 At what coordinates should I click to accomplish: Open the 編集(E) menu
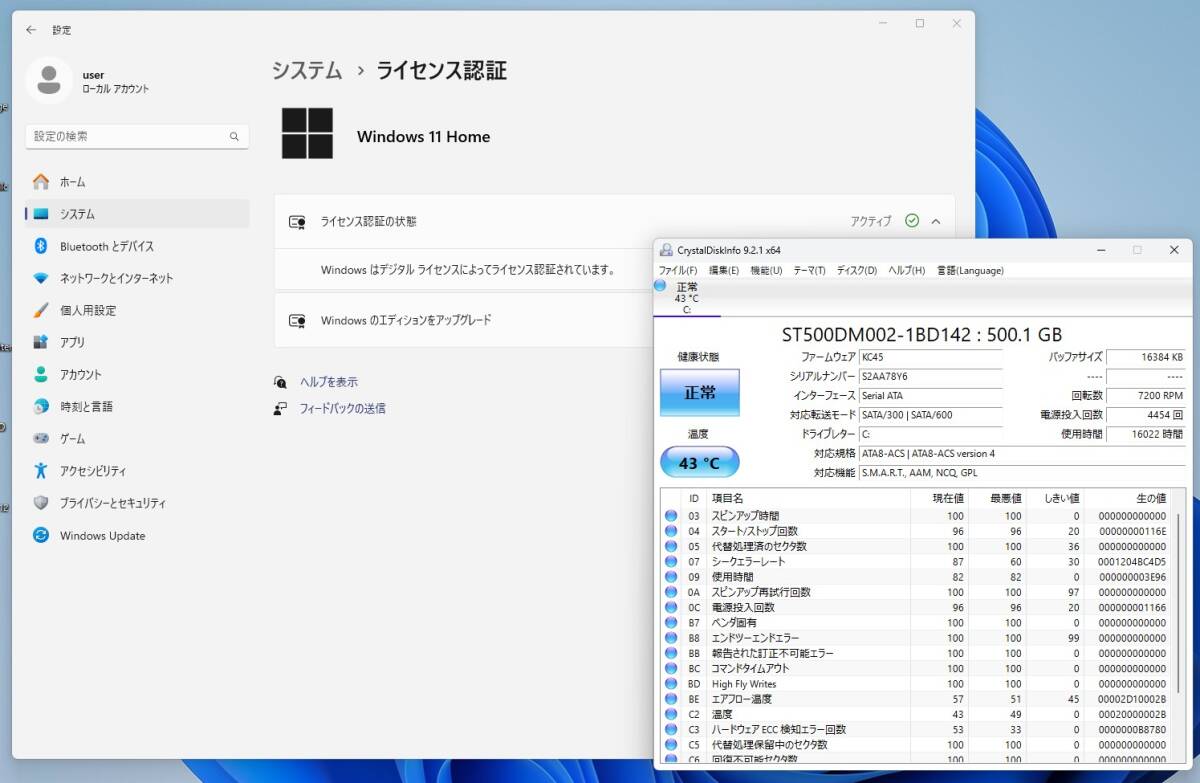724,270
